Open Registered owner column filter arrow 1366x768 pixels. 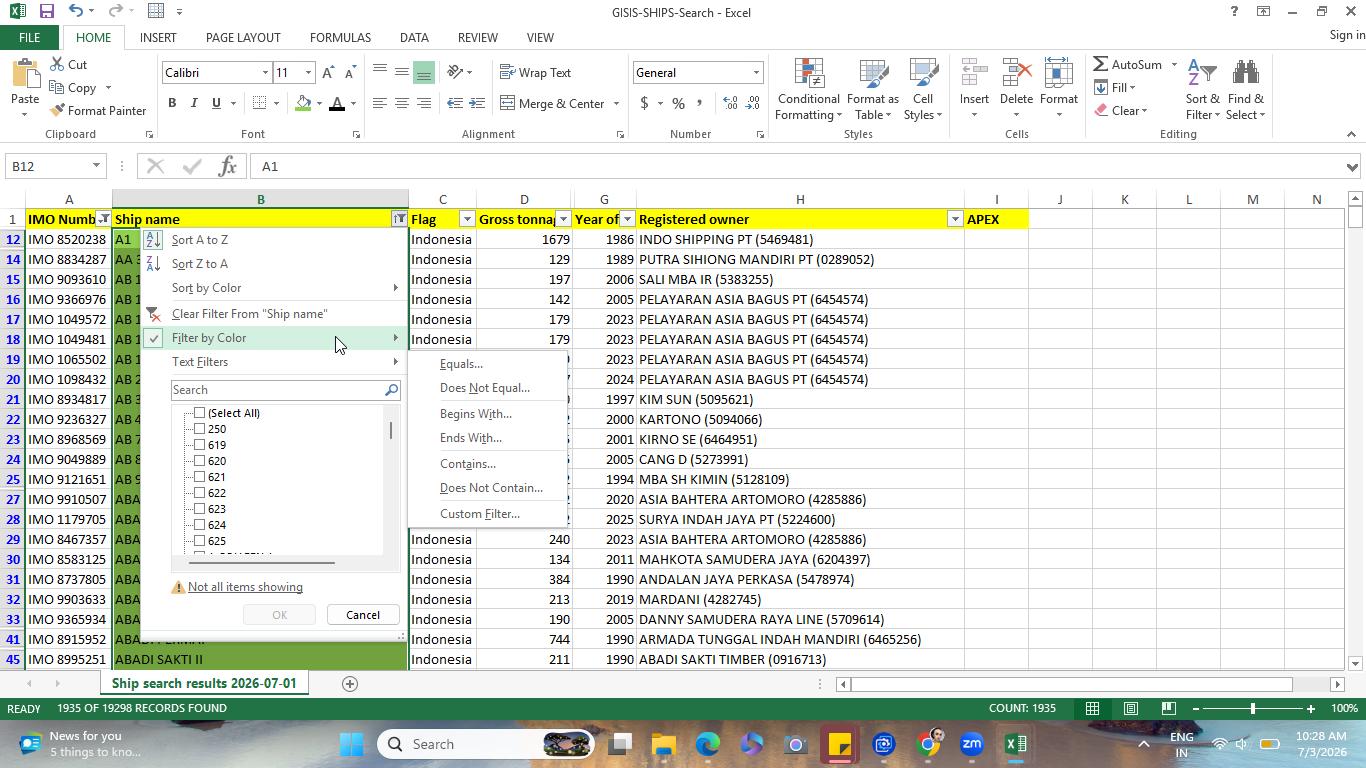tap(955, 219)
